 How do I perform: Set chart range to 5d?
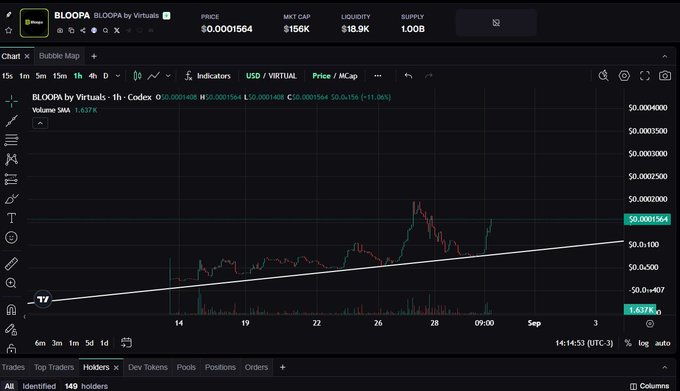[x=89, y=343]
